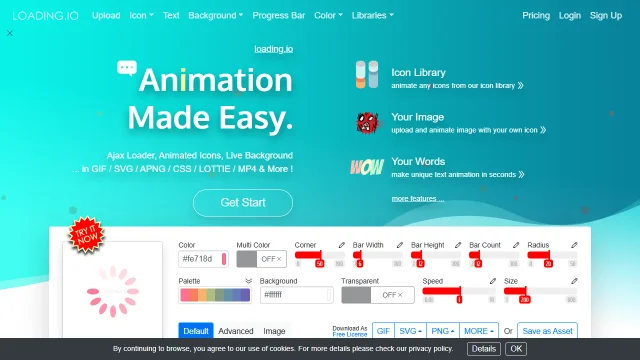Click the WOW Your Words icon
Image resolution: width=640 pixels, height=360 pixels.
coord(367,167)
